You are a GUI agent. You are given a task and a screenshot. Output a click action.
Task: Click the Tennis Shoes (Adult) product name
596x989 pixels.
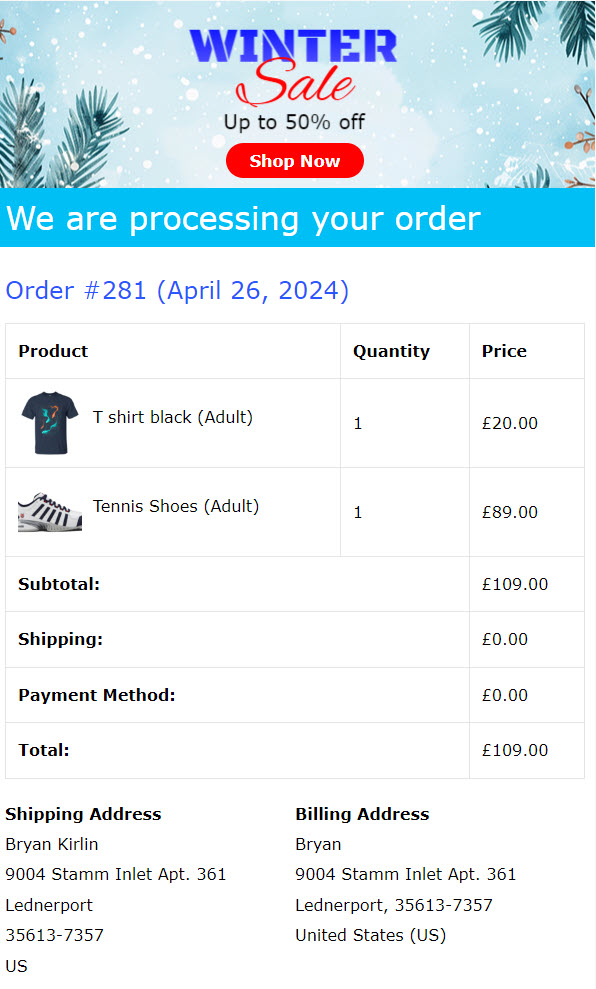point(176,506)
